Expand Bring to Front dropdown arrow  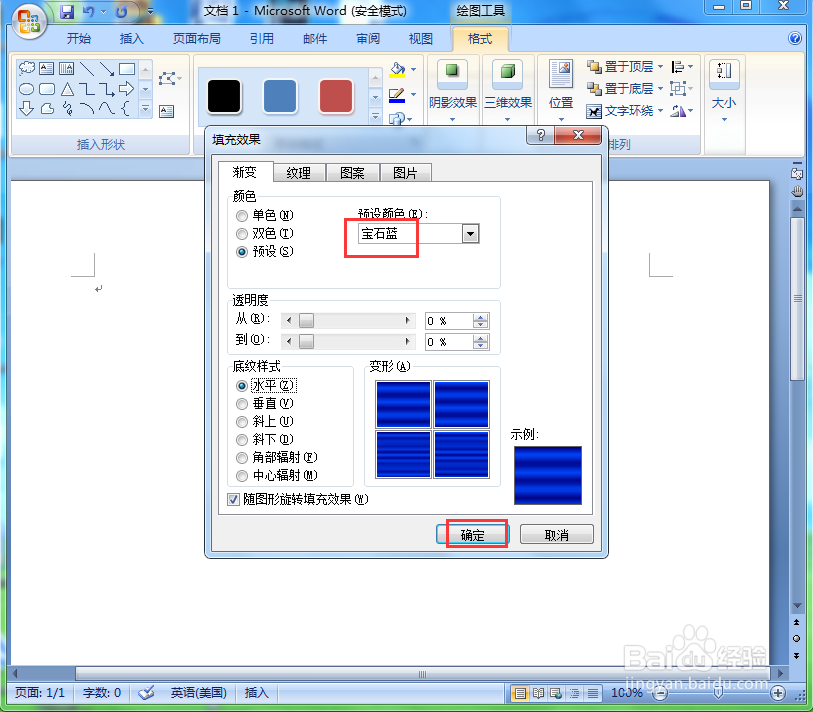[x=661, y=66]
